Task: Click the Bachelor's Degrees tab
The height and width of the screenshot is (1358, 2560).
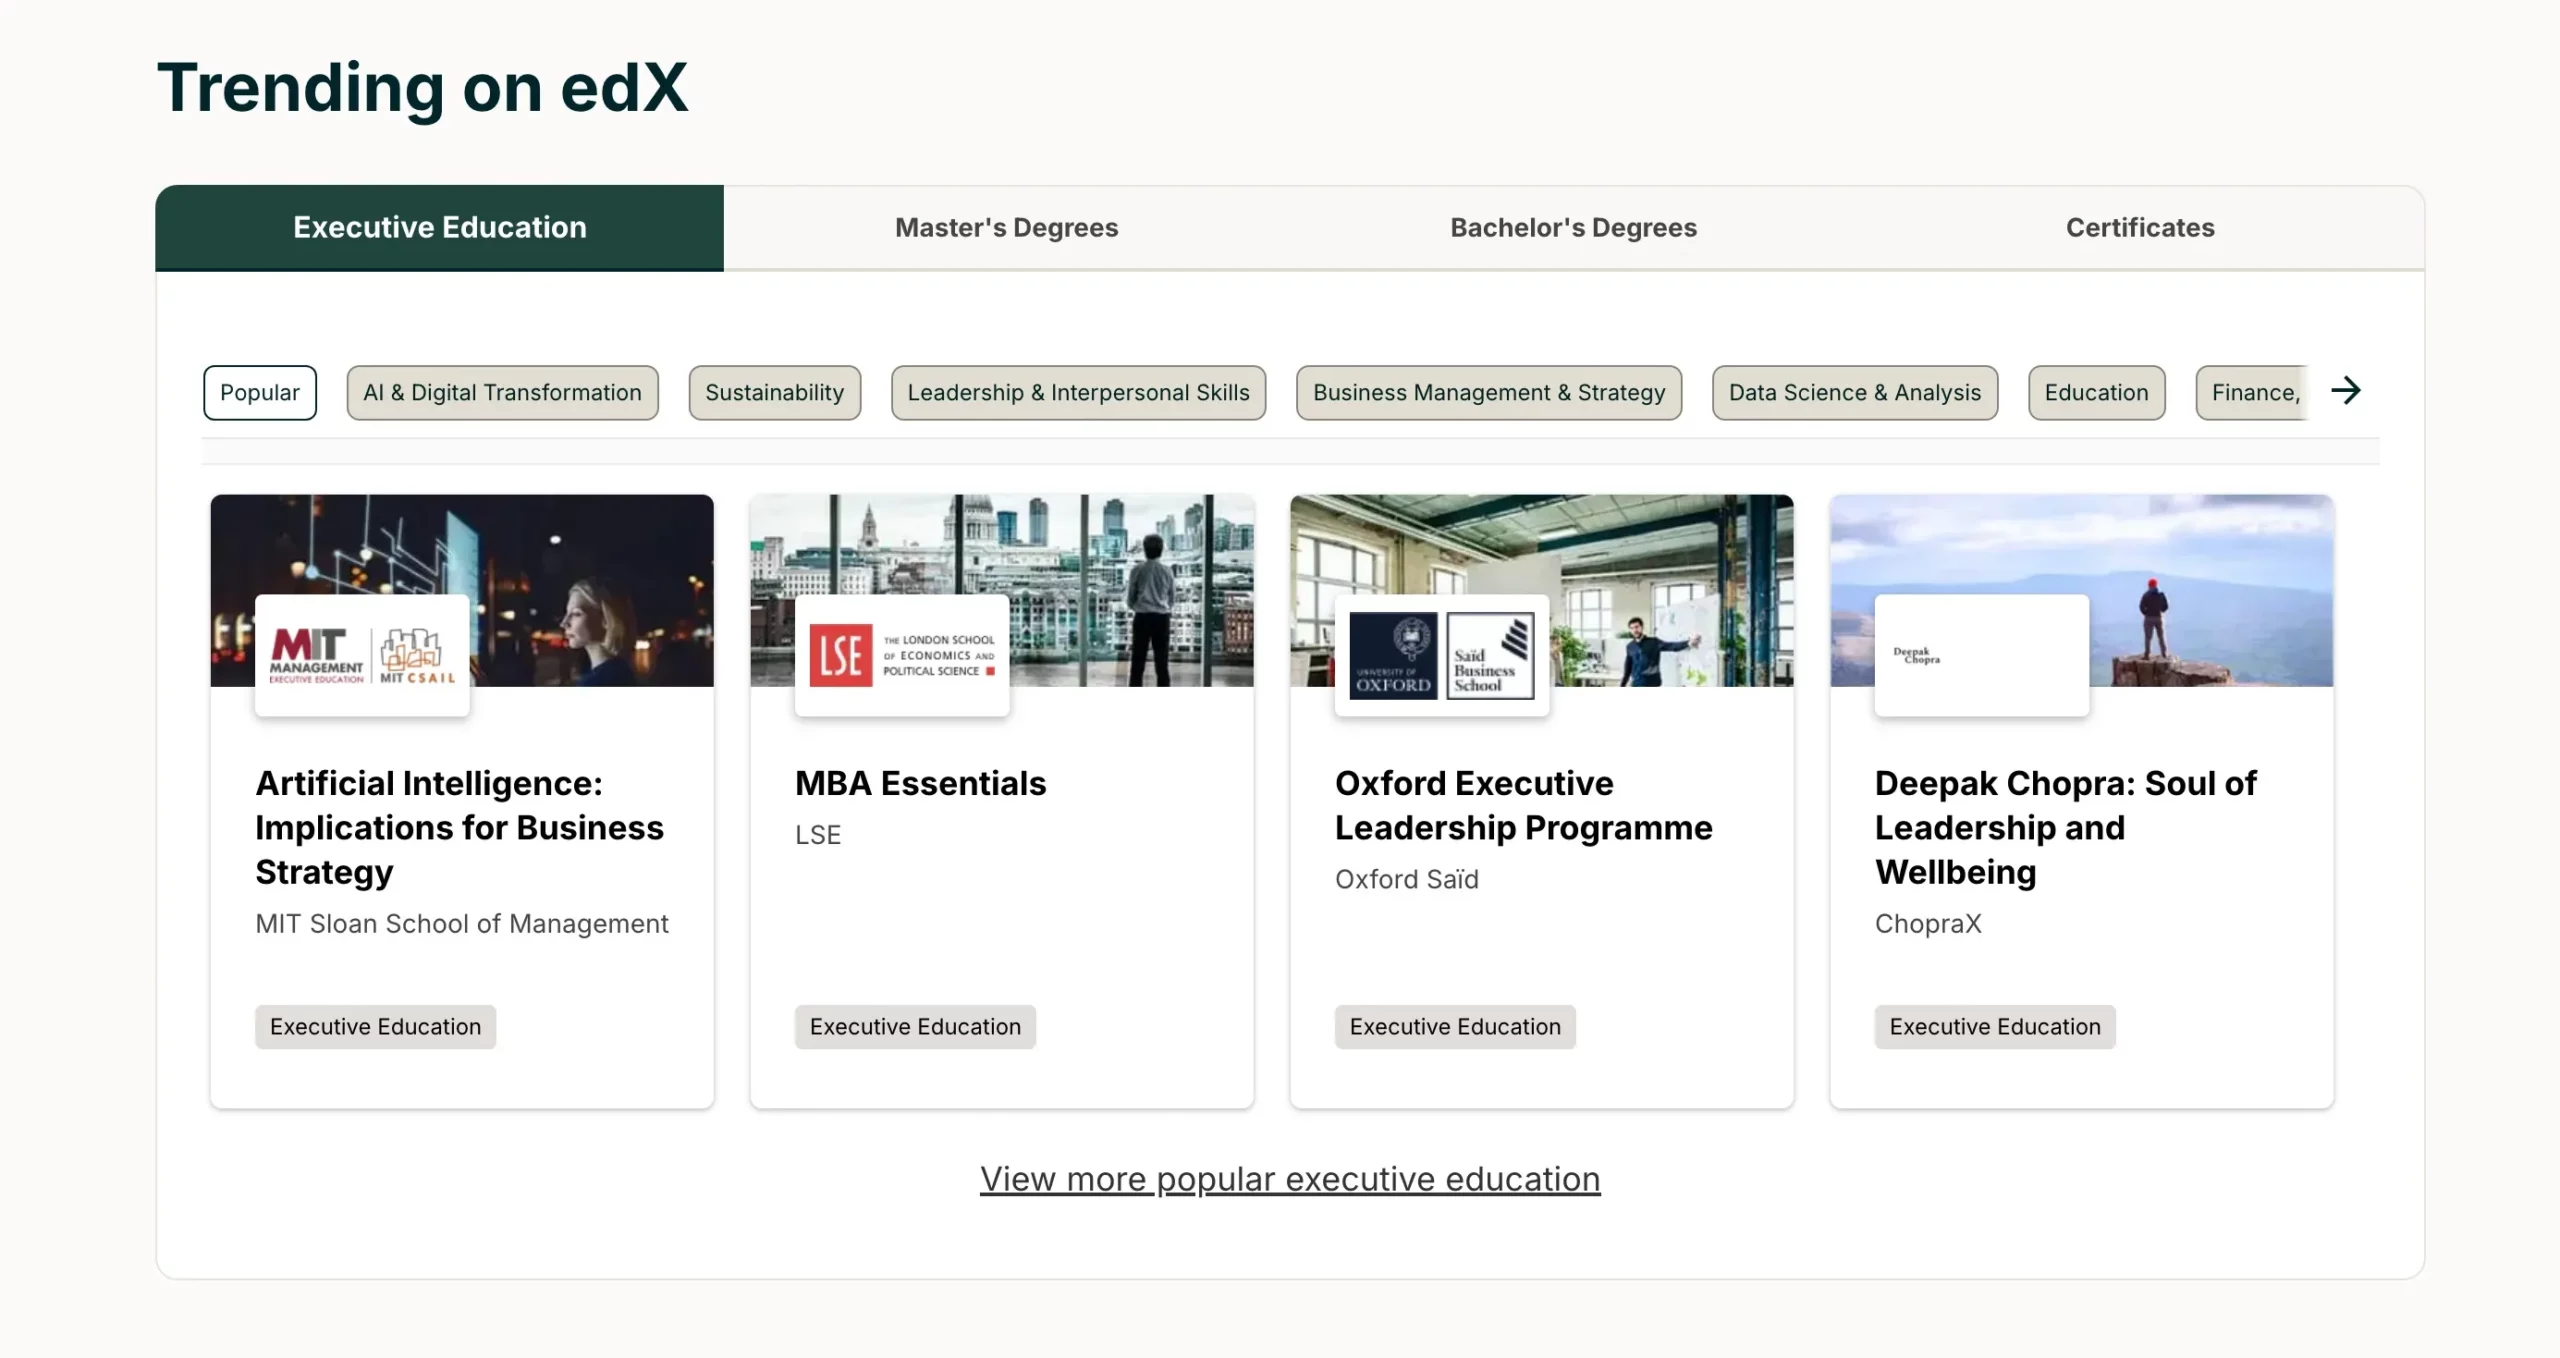Action: tap(1573, 227)
